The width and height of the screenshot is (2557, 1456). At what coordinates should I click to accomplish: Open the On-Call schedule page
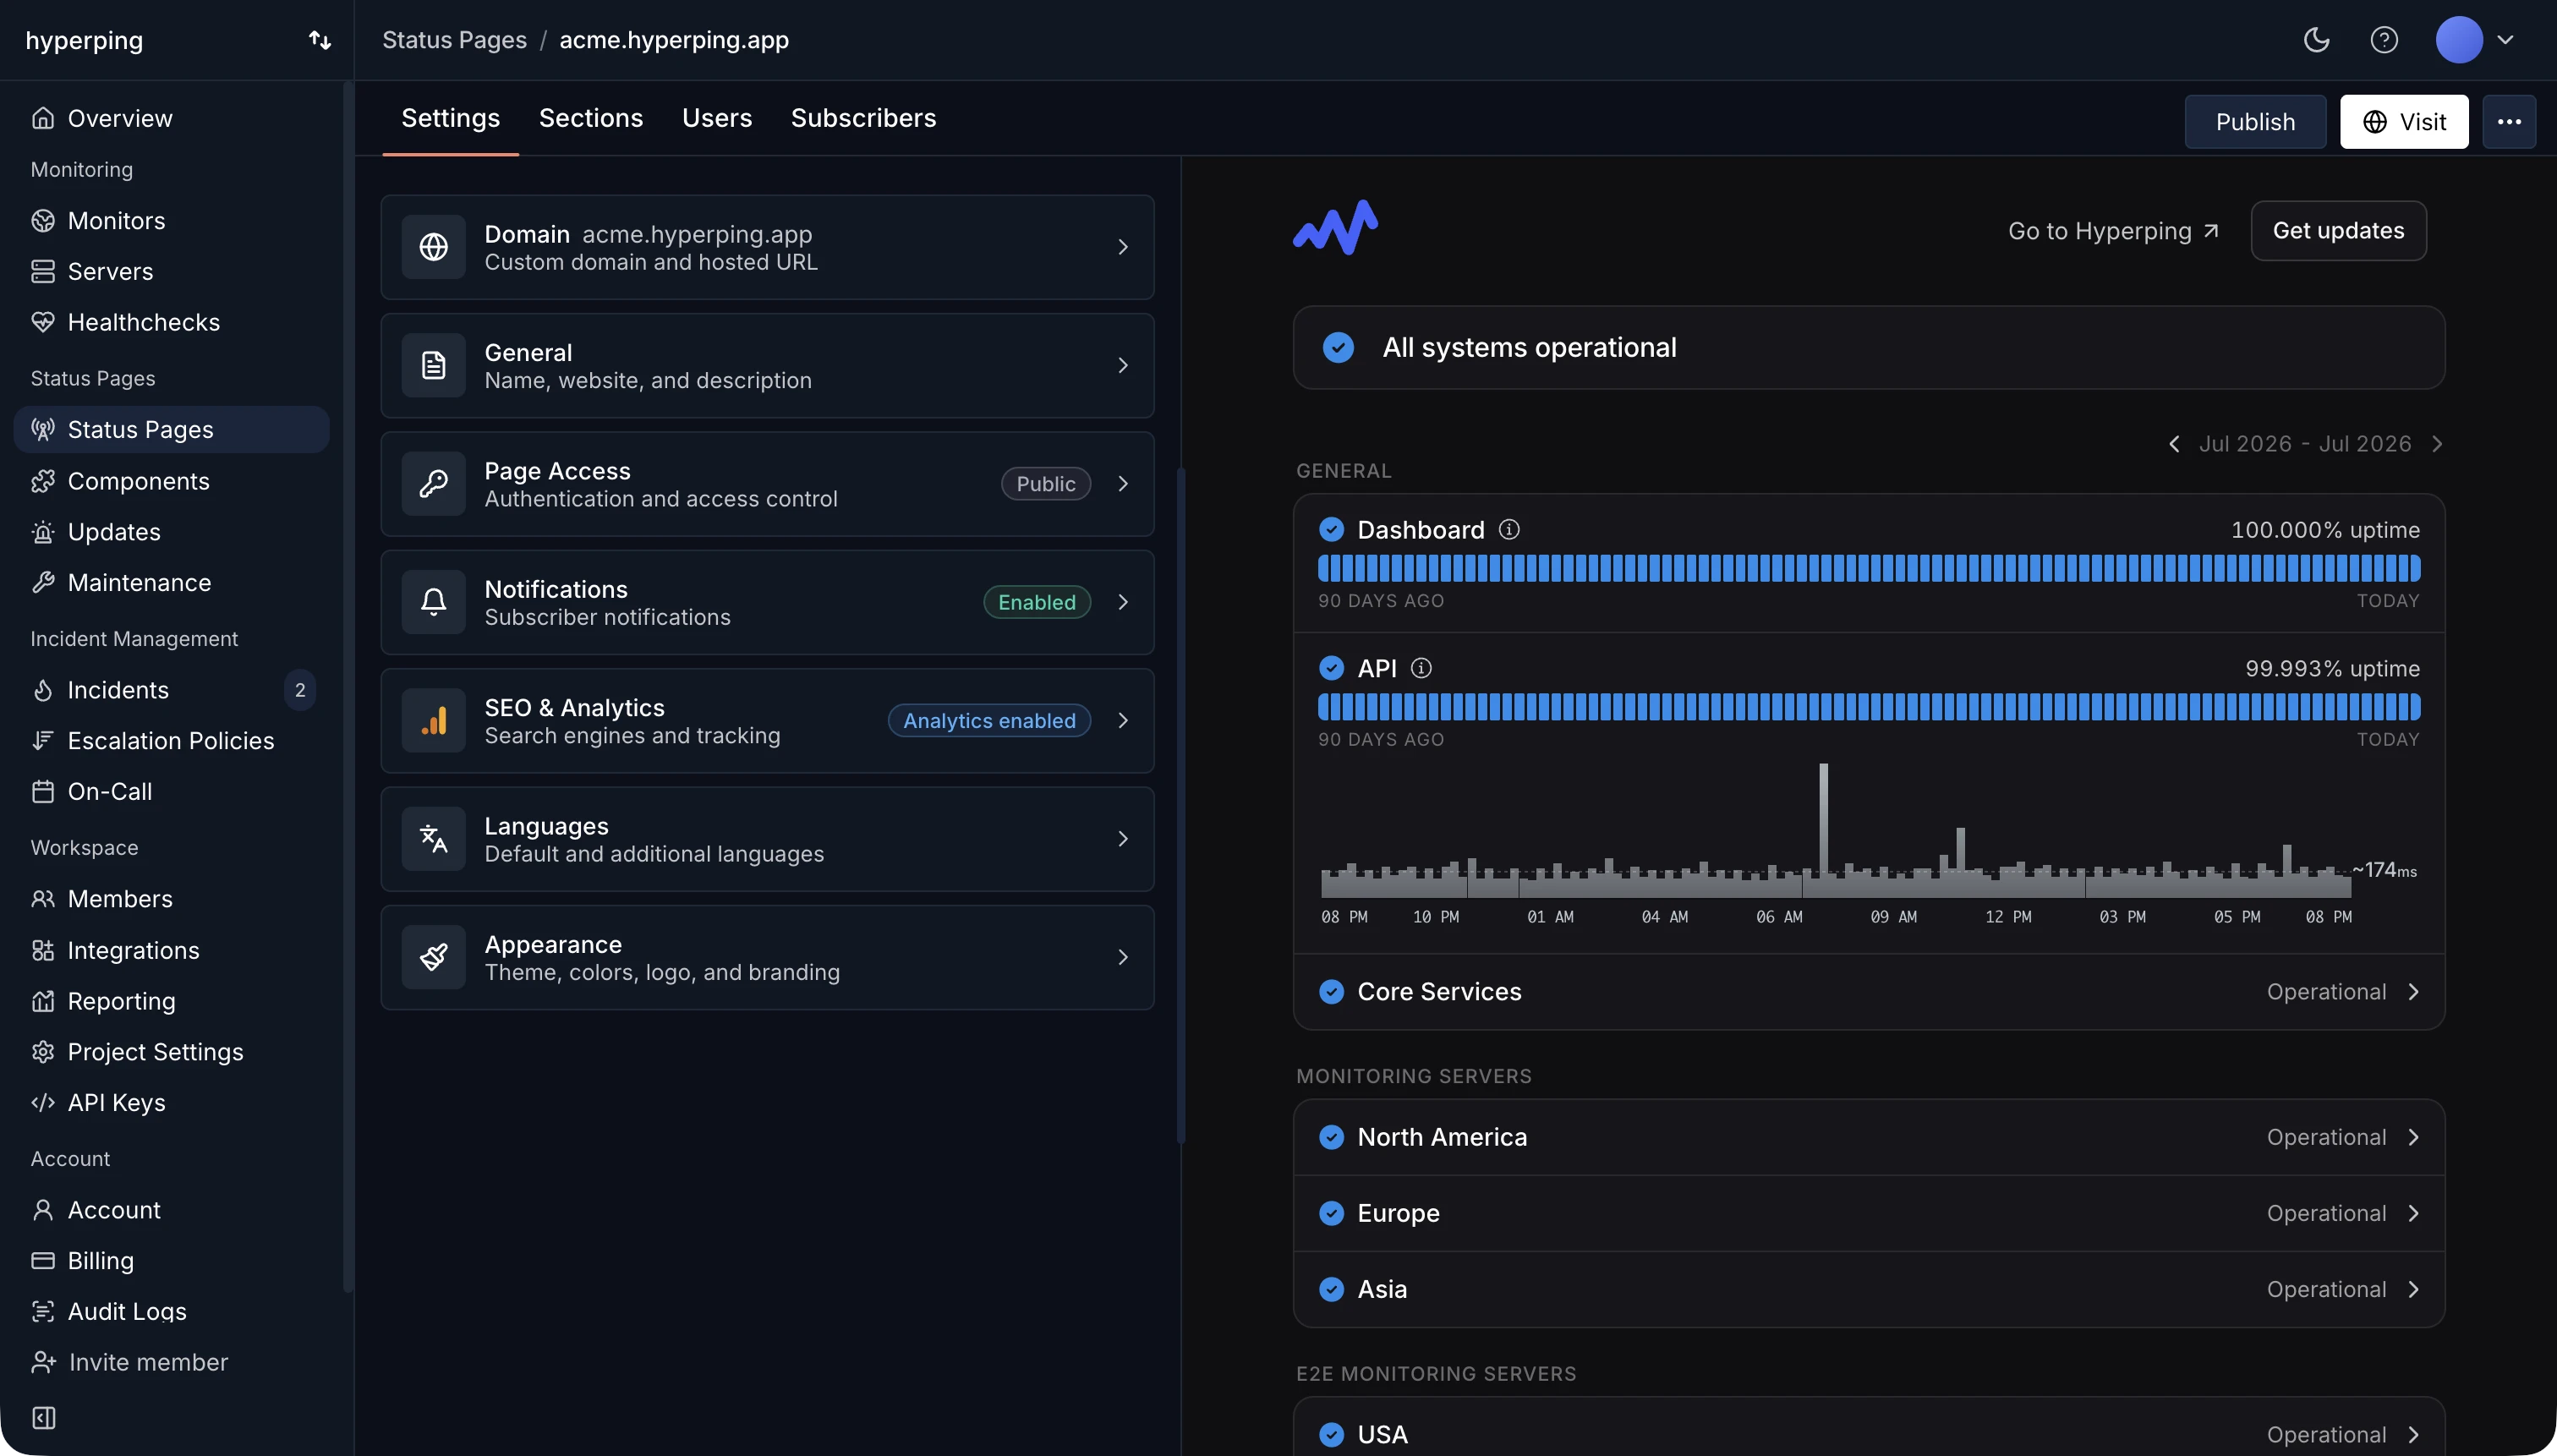[171, 792]
